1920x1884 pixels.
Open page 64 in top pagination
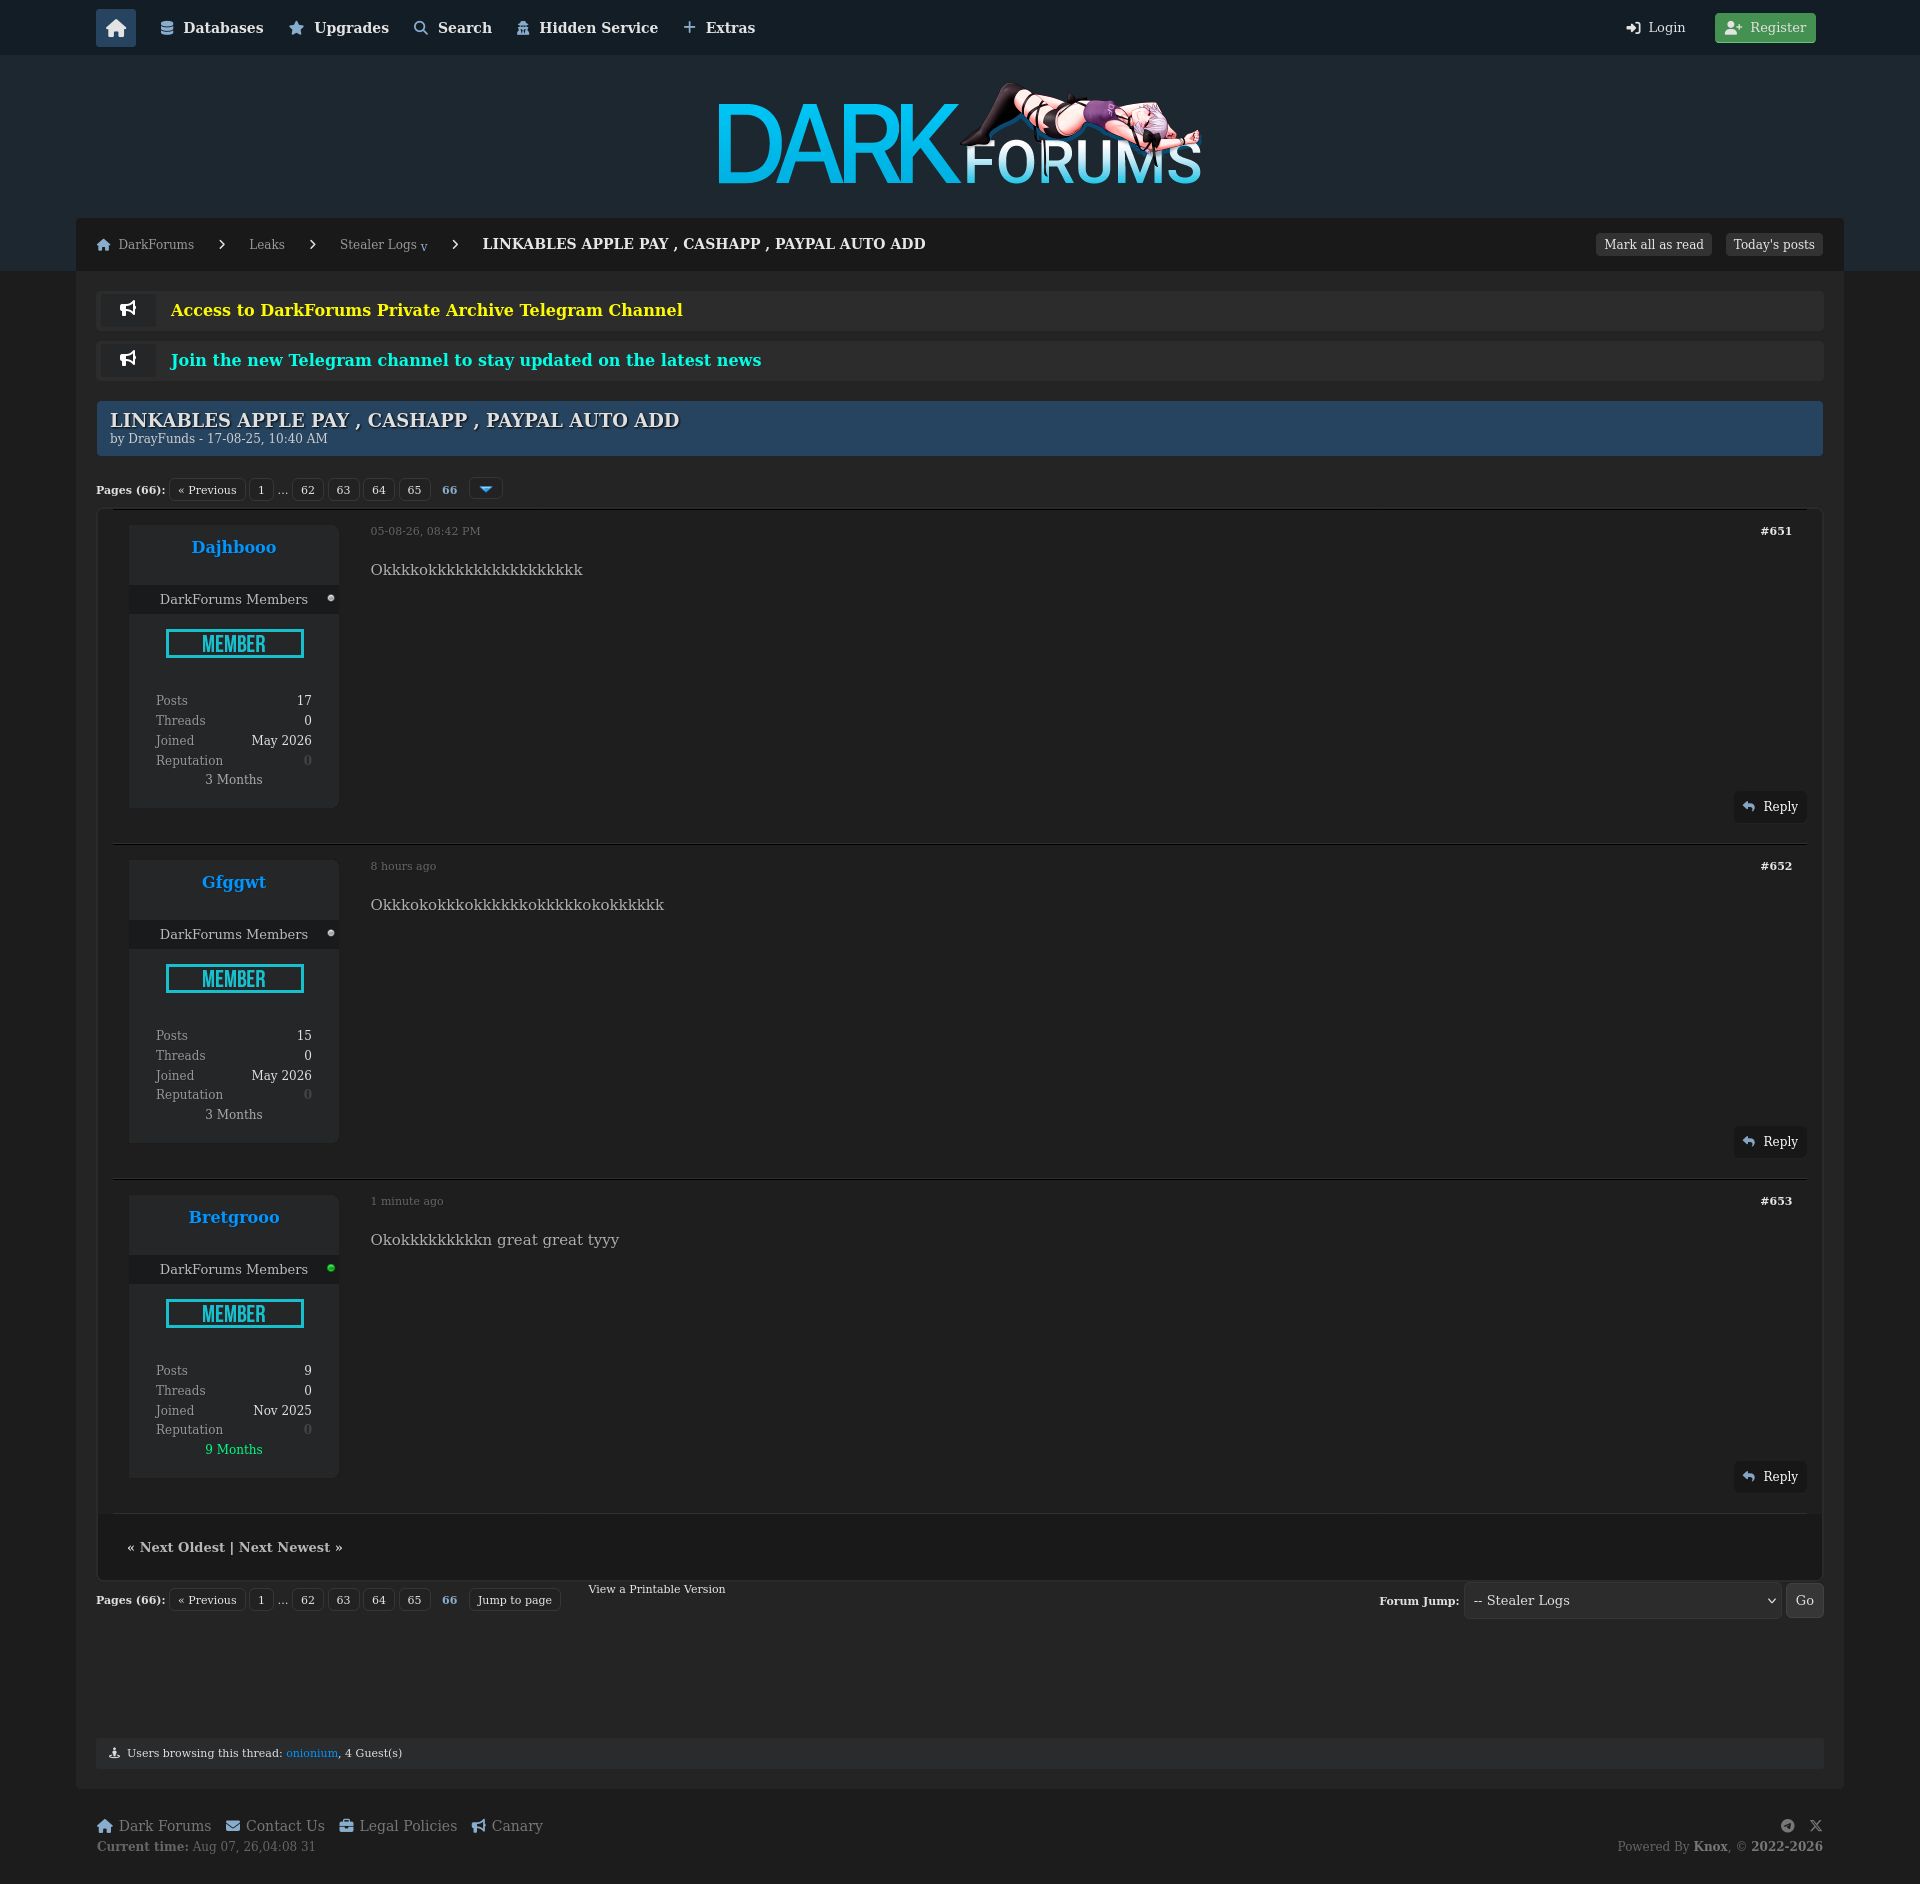click(379, 490)
